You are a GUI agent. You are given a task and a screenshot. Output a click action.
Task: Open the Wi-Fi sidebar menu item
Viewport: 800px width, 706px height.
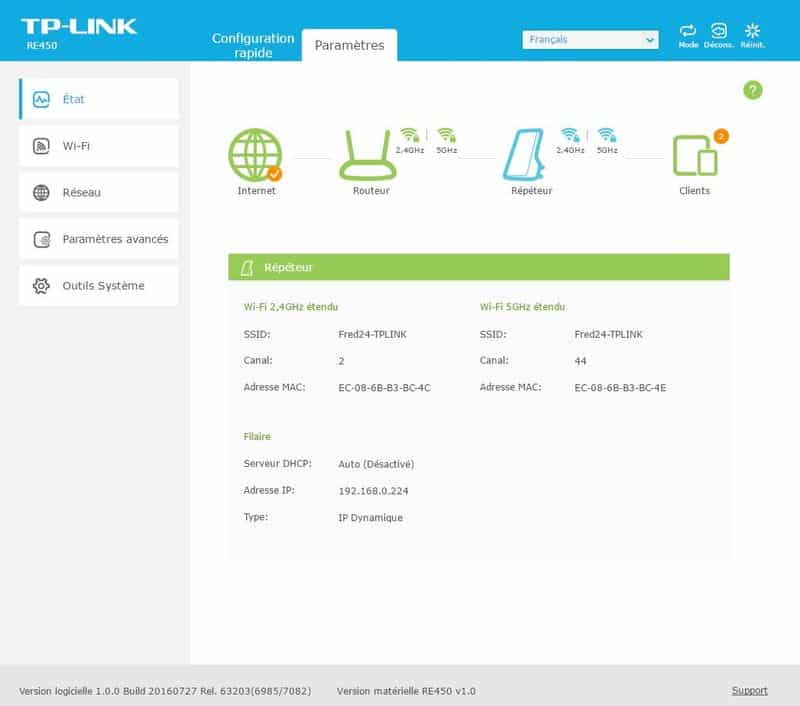point(98,146)
